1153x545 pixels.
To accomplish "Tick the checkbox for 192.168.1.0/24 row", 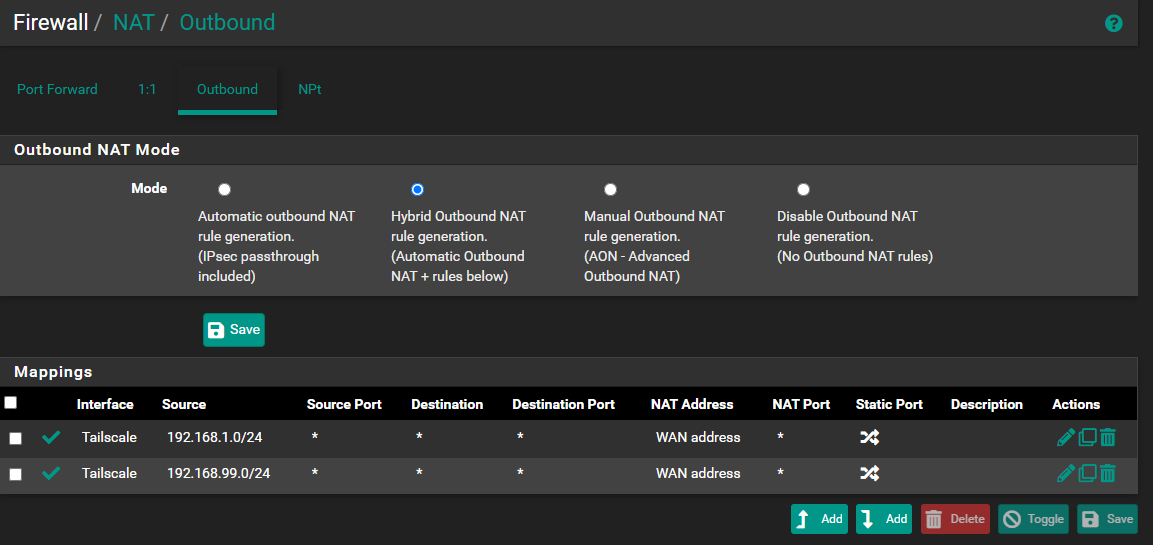I will pyautogui.click(x=15, y=438).
